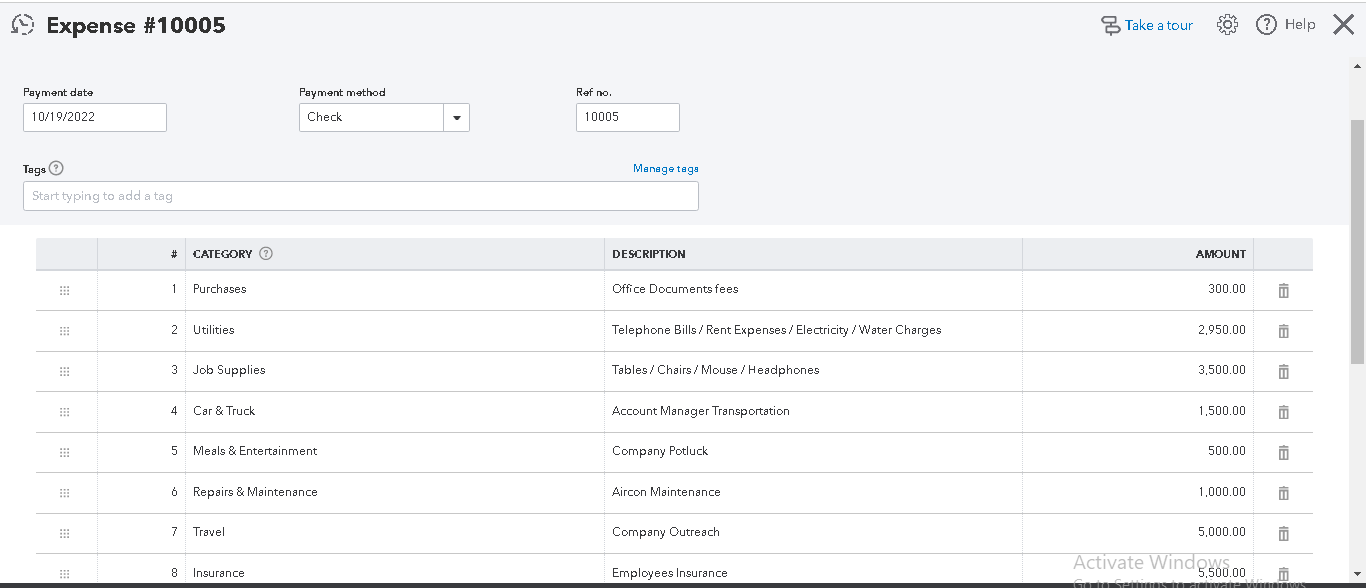Expand the Payment method dropdown
Viewport: 1370px width, 588px height.
point(456,117)
